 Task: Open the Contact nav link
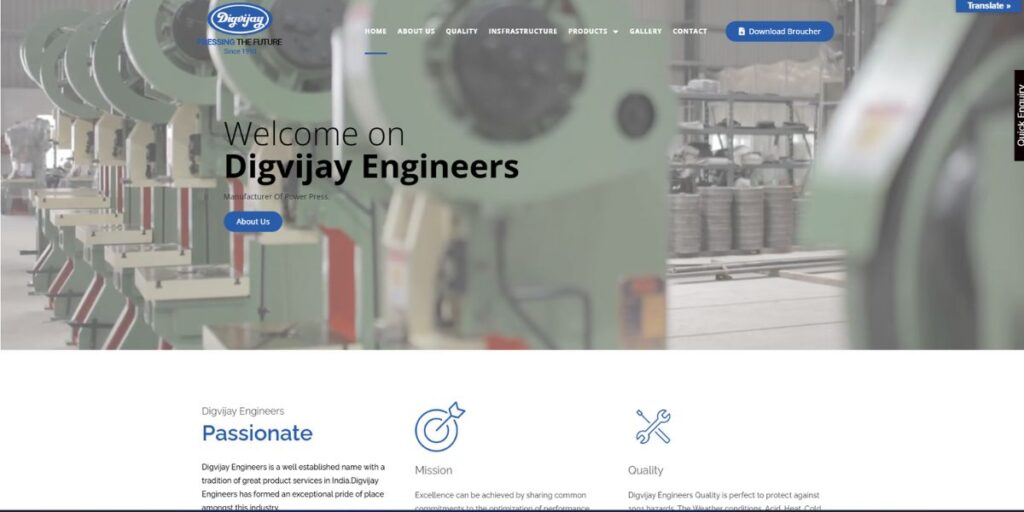690,31
